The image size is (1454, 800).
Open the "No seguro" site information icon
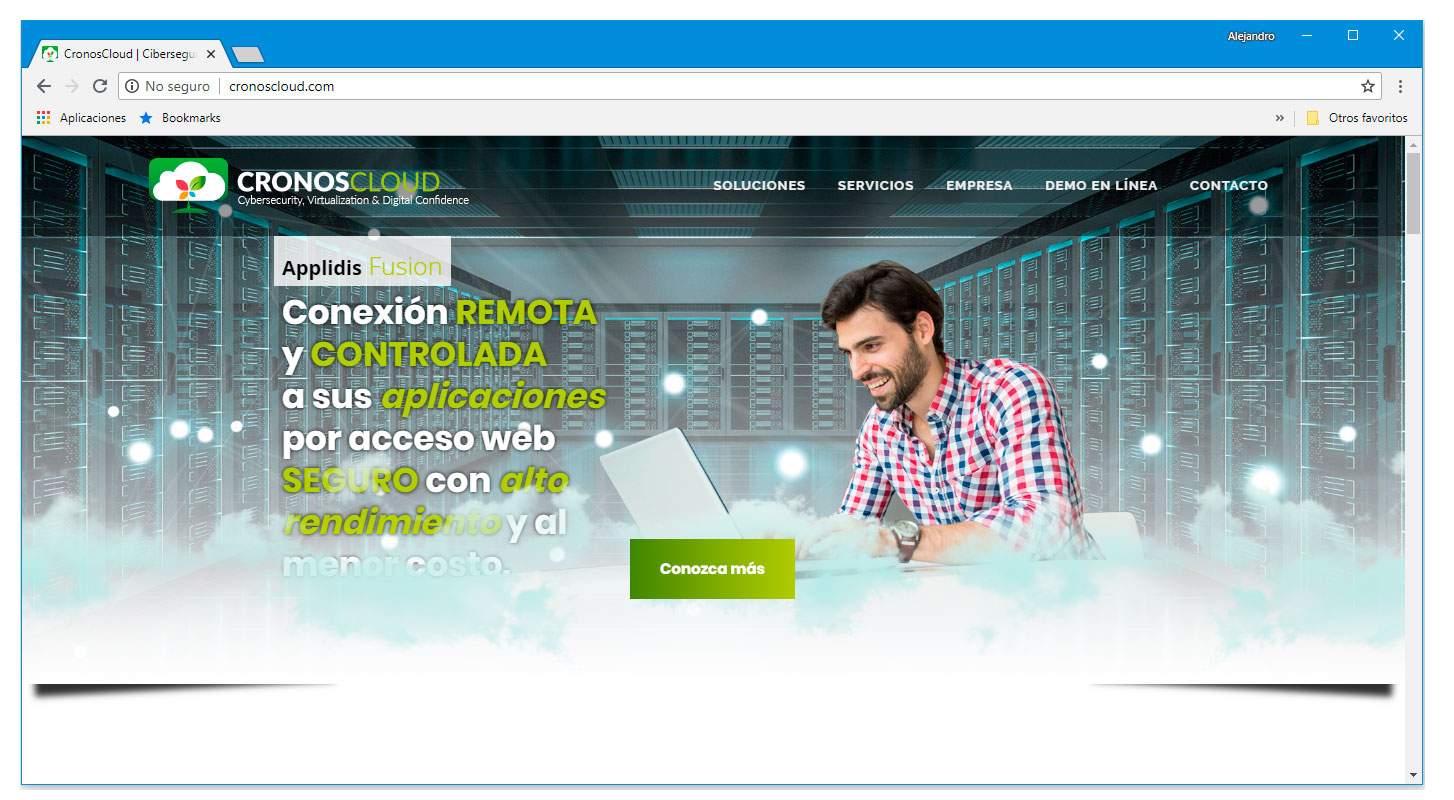coord(133,86)
